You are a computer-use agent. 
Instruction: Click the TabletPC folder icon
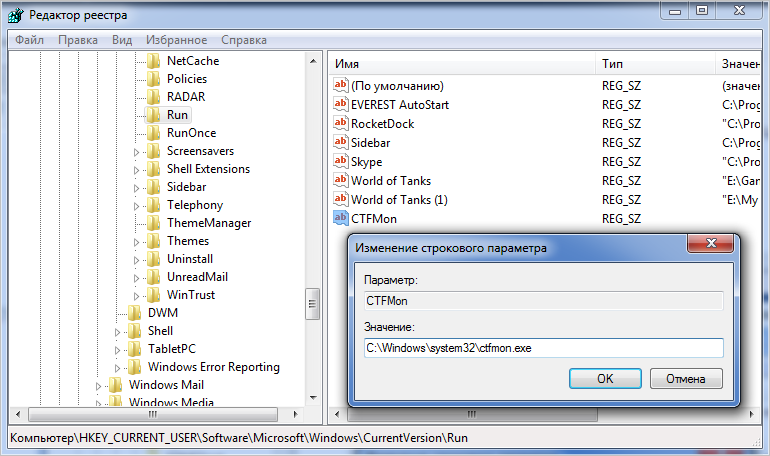coord(135,349)
